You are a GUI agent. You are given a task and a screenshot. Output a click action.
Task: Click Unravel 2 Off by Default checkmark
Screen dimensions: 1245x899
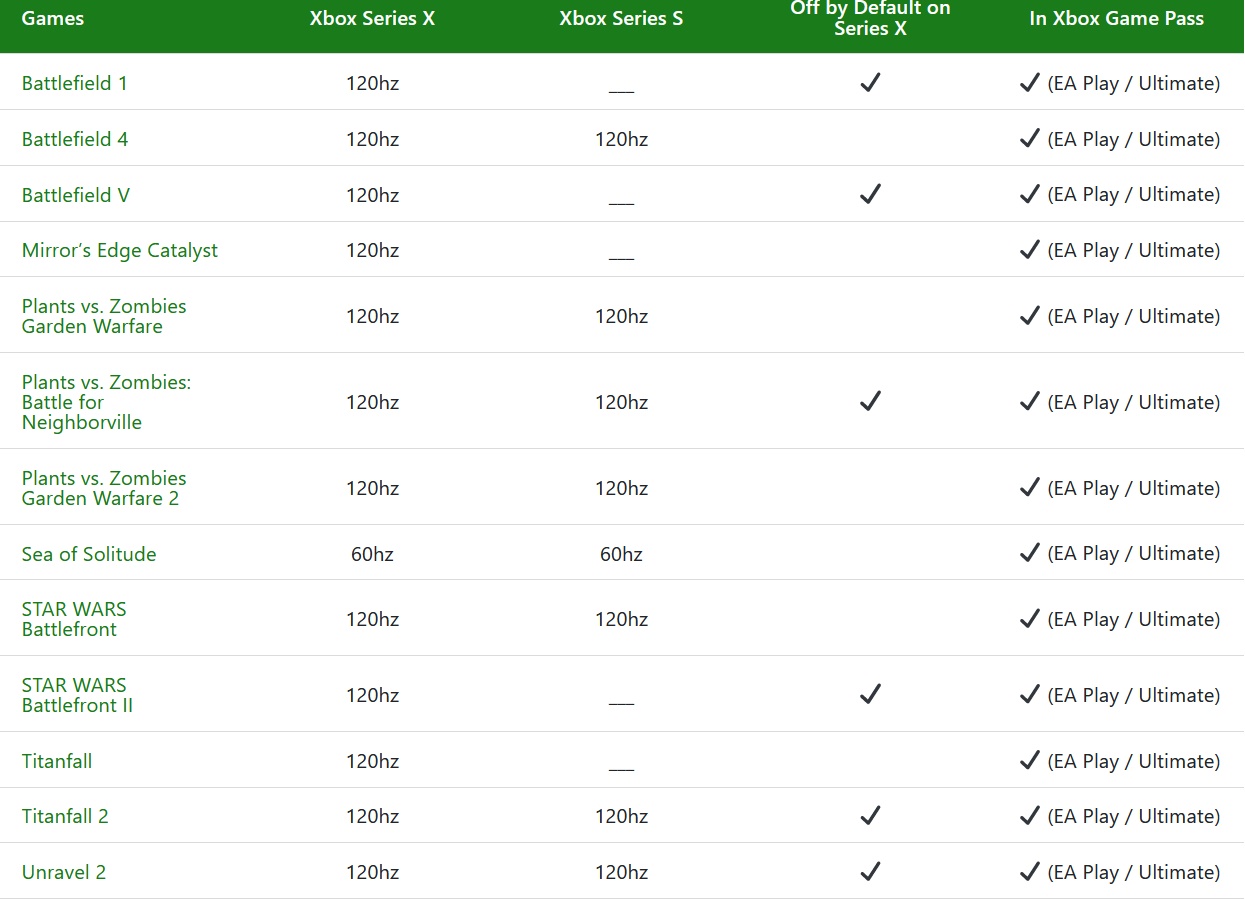pyautogui.click(x=870, y=872)
